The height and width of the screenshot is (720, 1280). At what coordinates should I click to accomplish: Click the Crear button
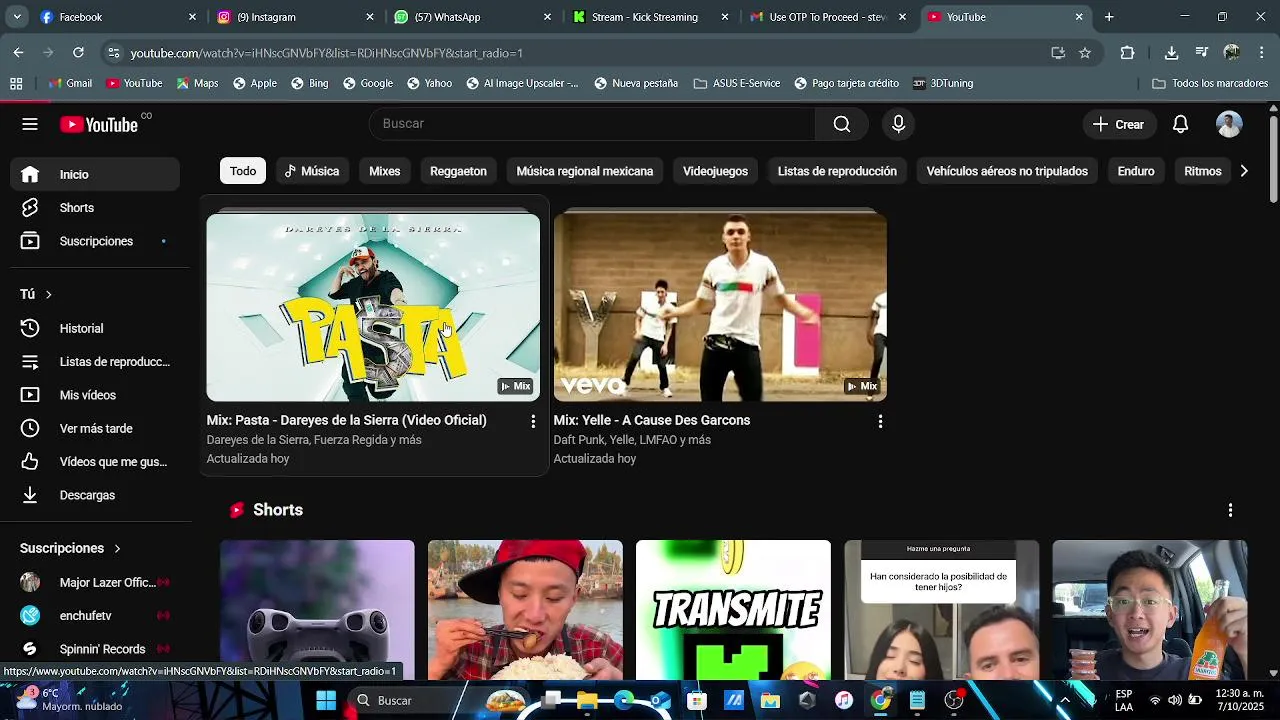1118,124
